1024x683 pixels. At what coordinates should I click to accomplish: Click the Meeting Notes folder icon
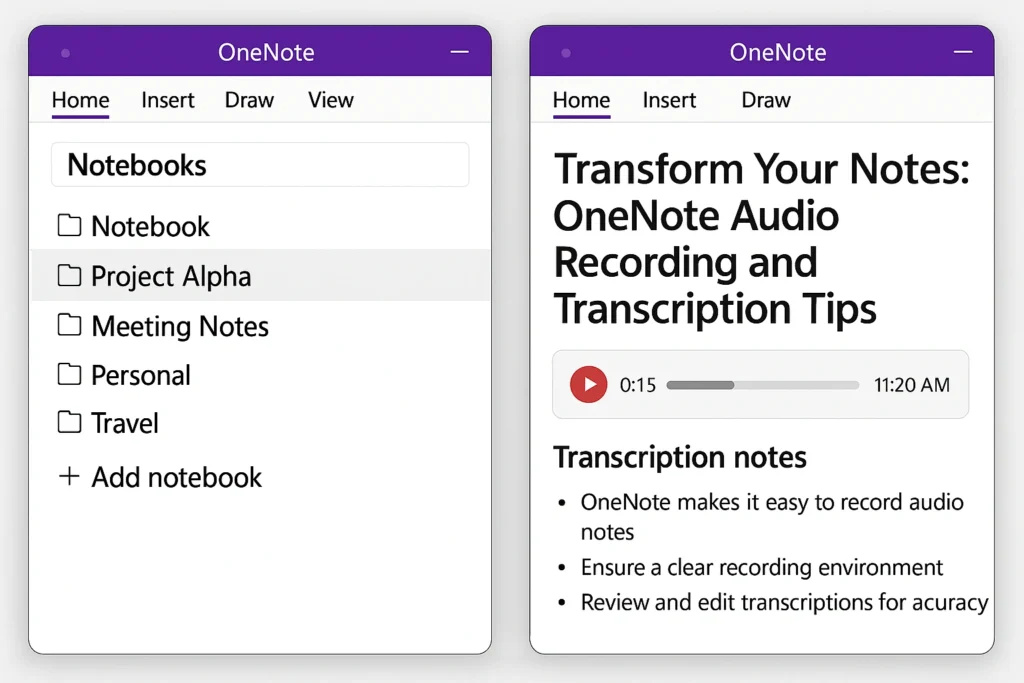coord(69,326)
